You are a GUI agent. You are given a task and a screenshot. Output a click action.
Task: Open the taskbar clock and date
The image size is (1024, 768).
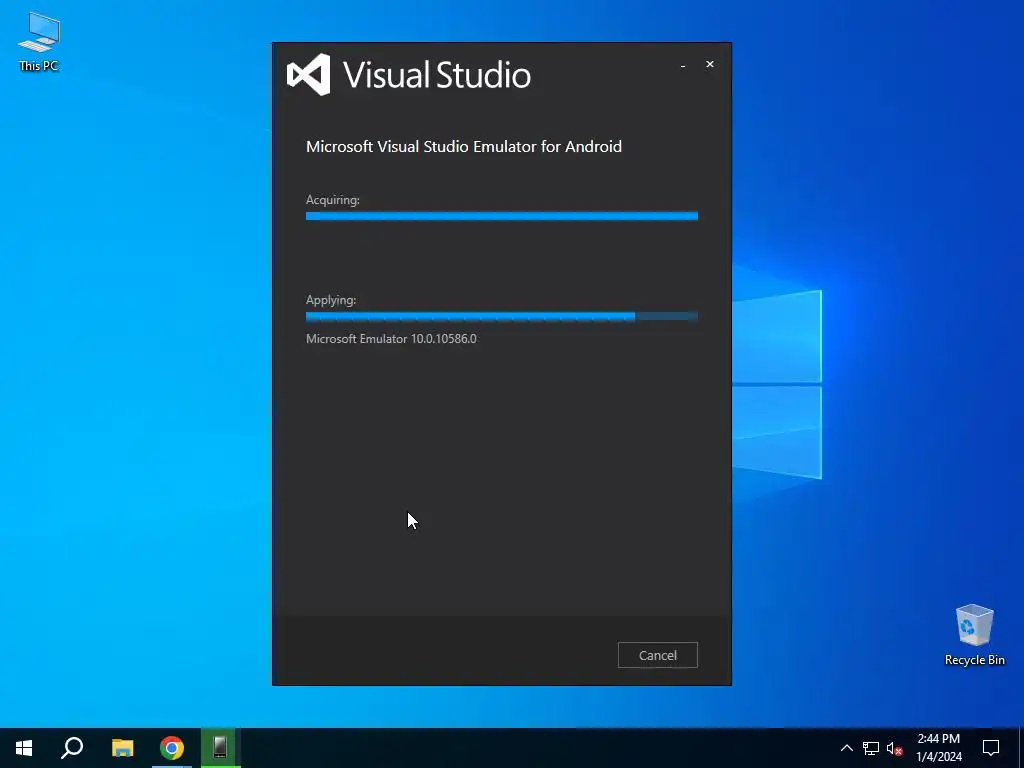coord(938,748)
